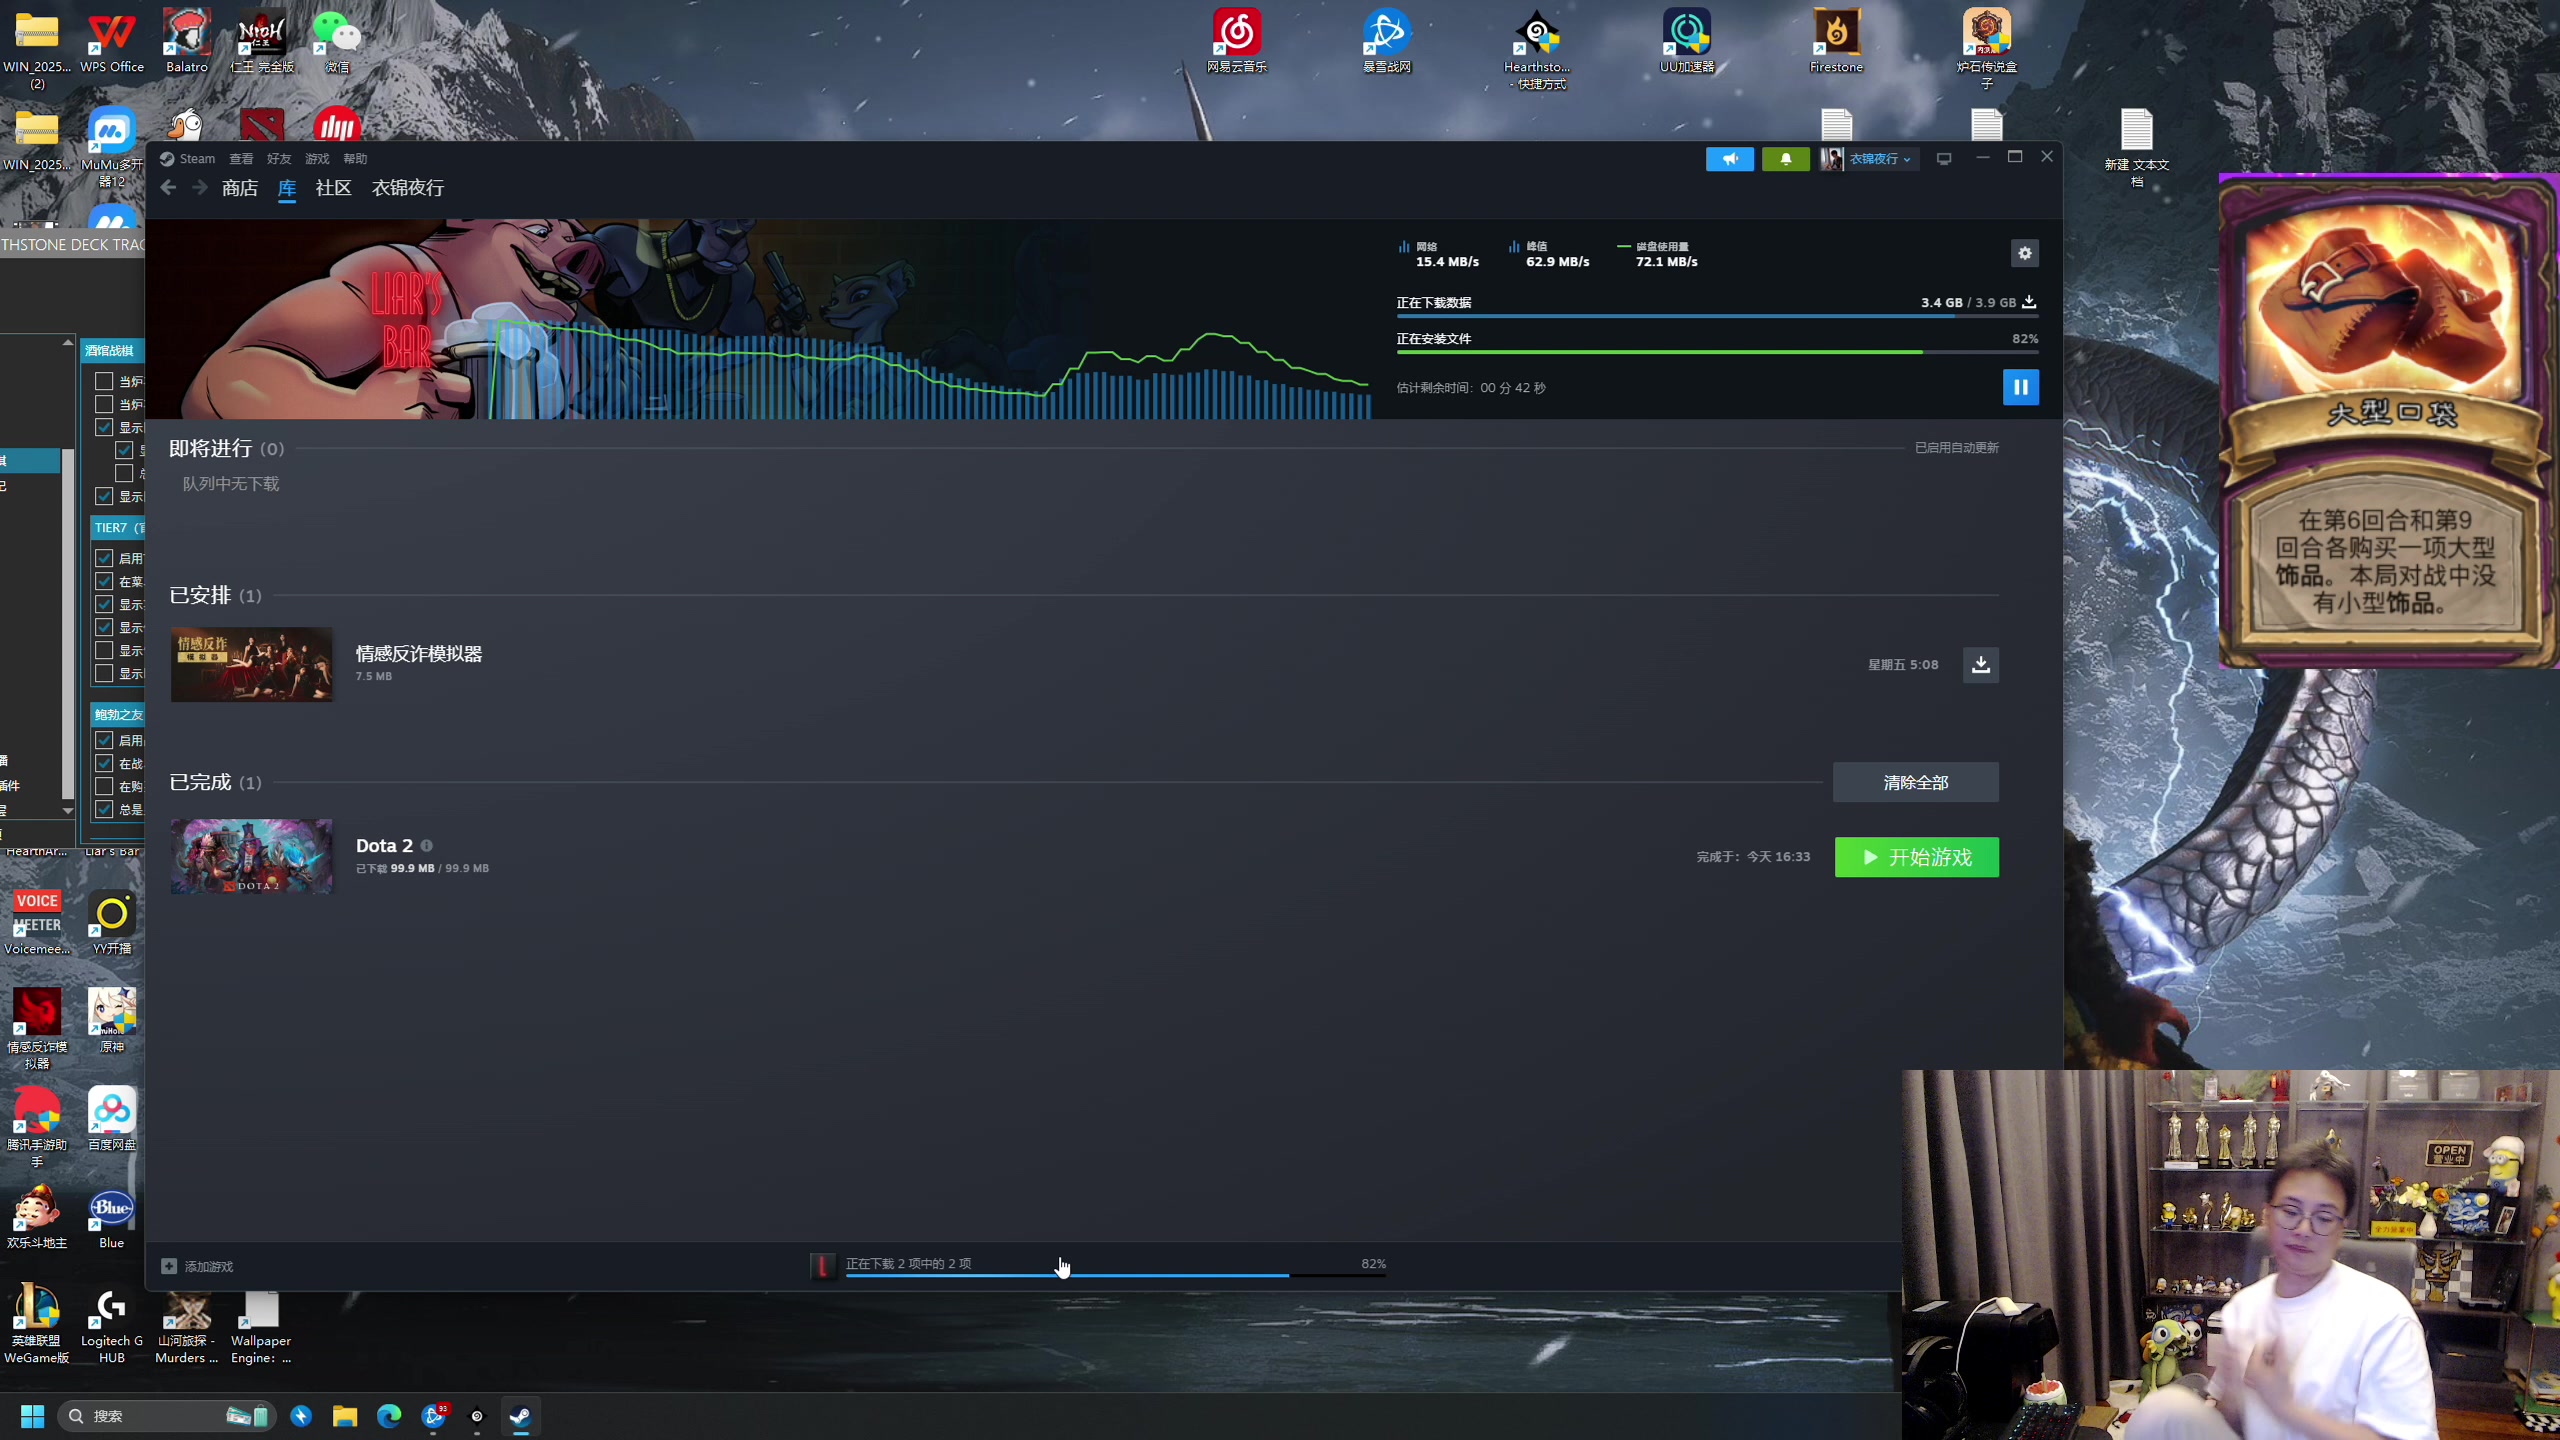Click the Steam icon on the taskbar
The width and height of the screenshot is (2560, 1440).
coord(520,1416)
